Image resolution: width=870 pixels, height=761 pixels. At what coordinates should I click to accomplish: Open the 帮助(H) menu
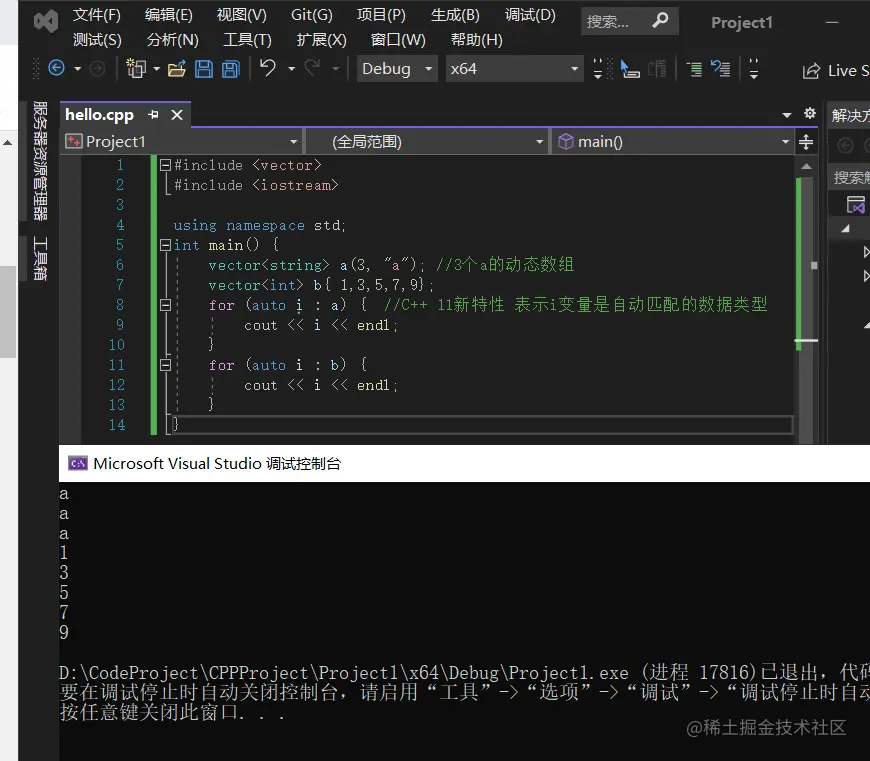477,39
